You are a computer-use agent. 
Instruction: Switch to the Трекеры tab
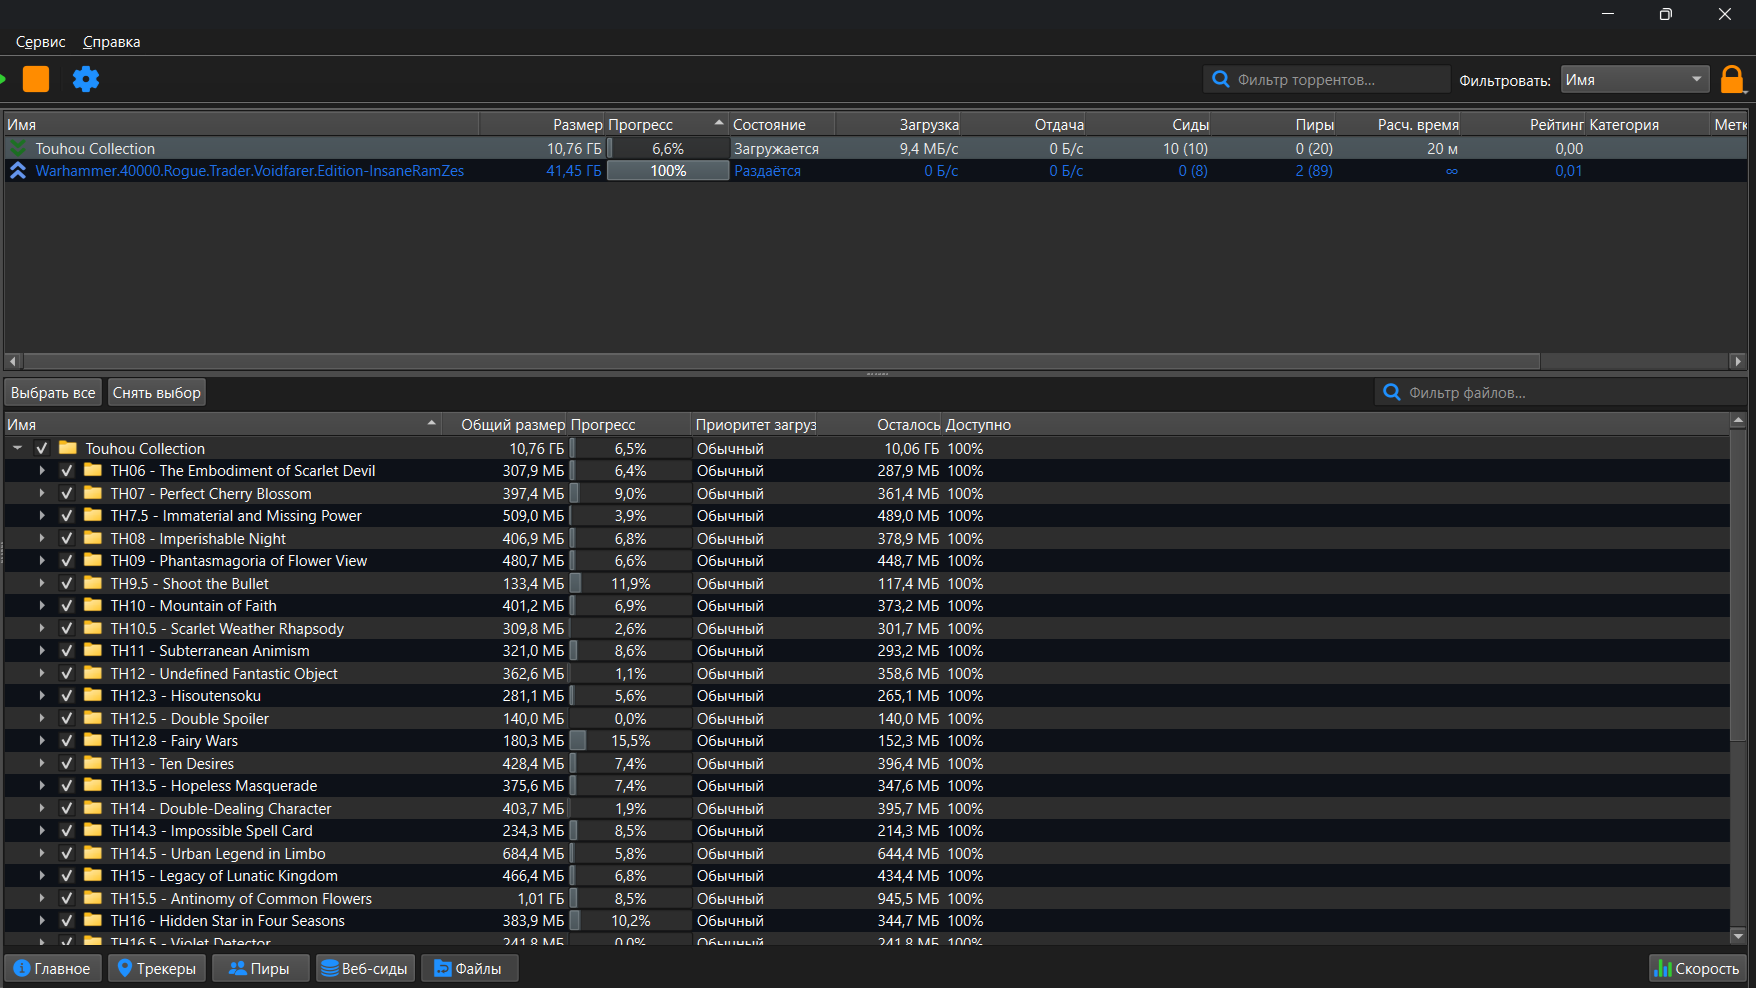pyautogui.click(x=157, y=968)
